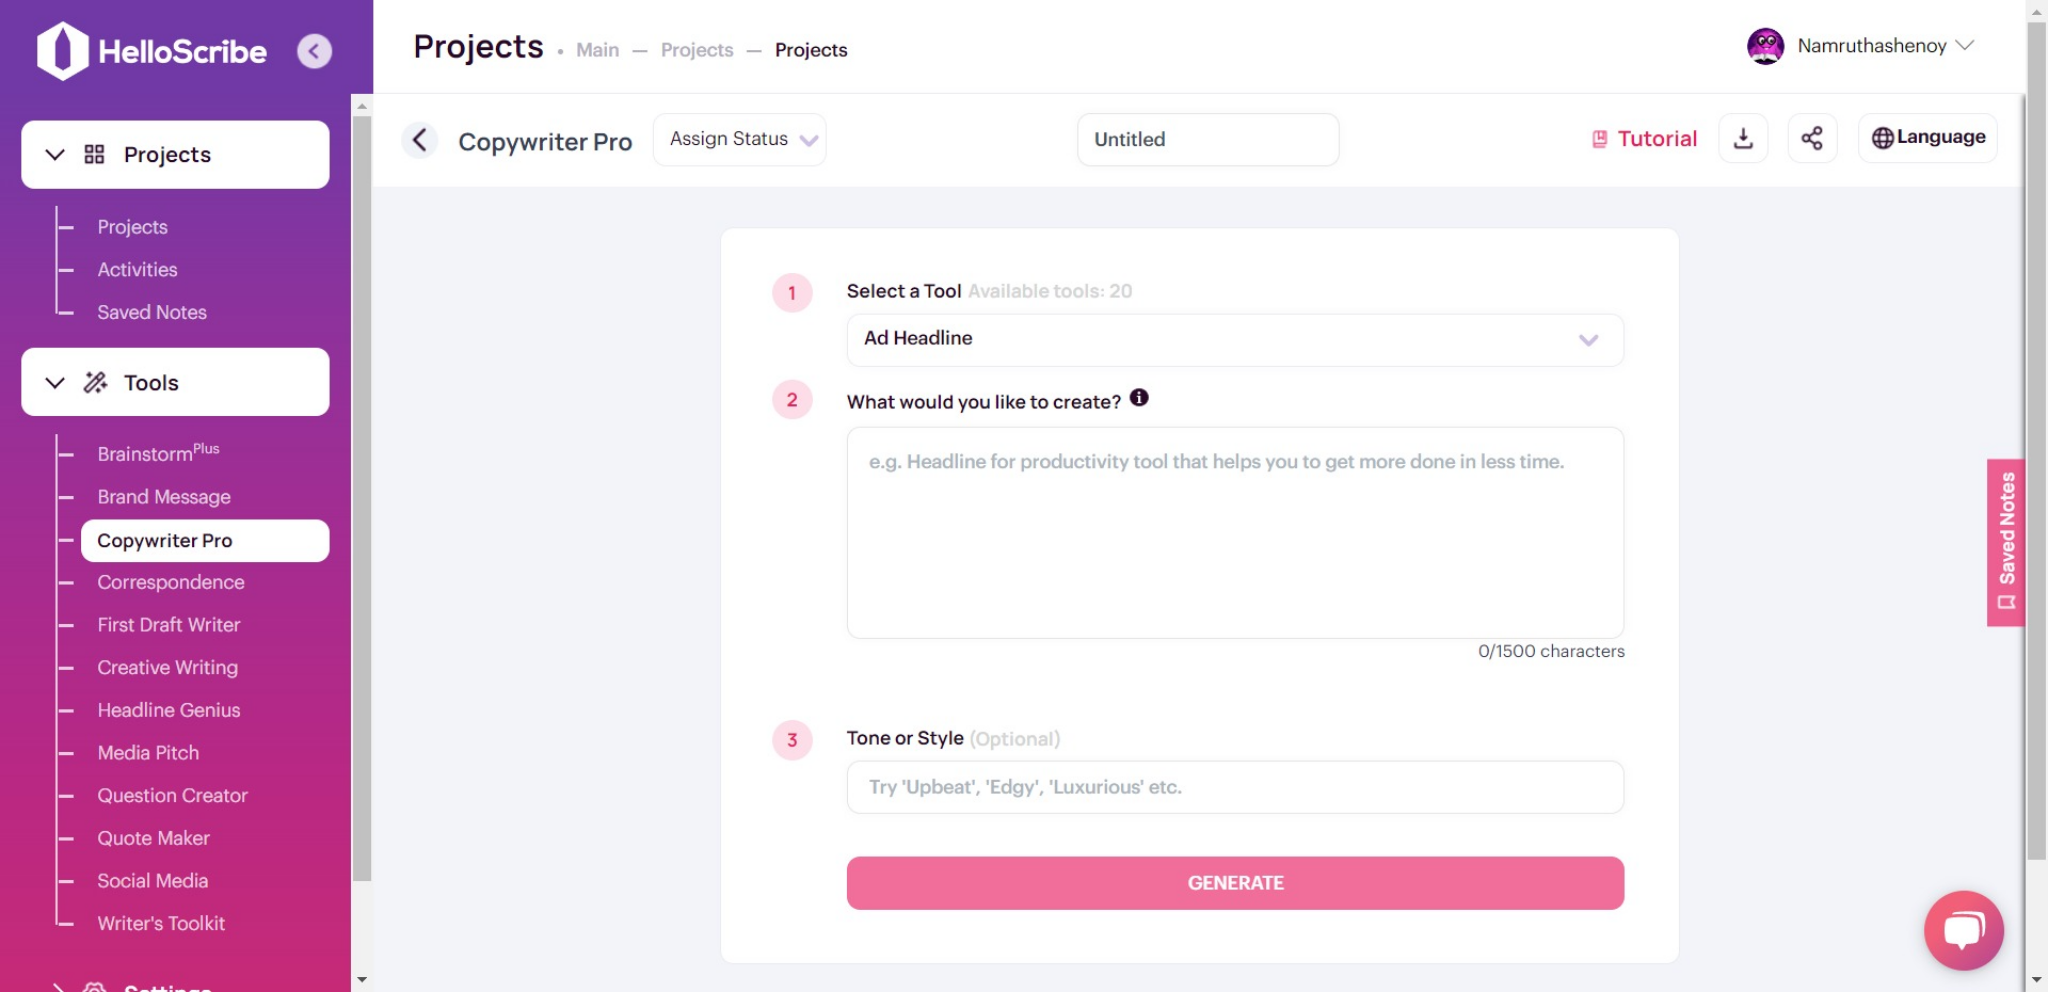Open the Saved Notes side tab
The height and width of the screenshot is (992, 2048).
pyautogui.click(x=2006, y=542)
